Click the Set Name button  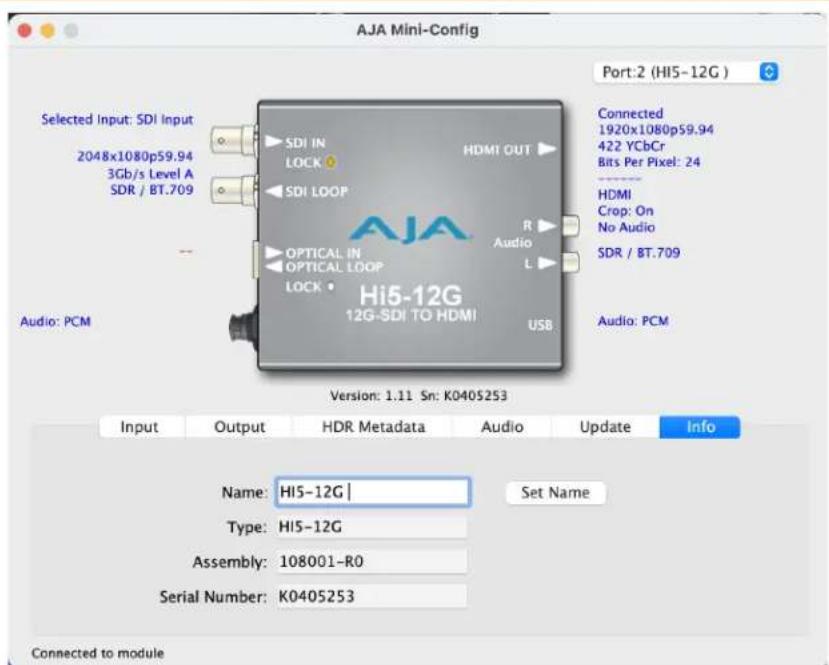555,493
